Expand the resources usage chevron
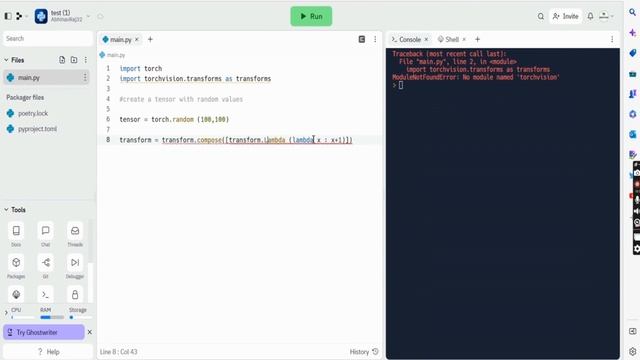 tap(6, 313)
